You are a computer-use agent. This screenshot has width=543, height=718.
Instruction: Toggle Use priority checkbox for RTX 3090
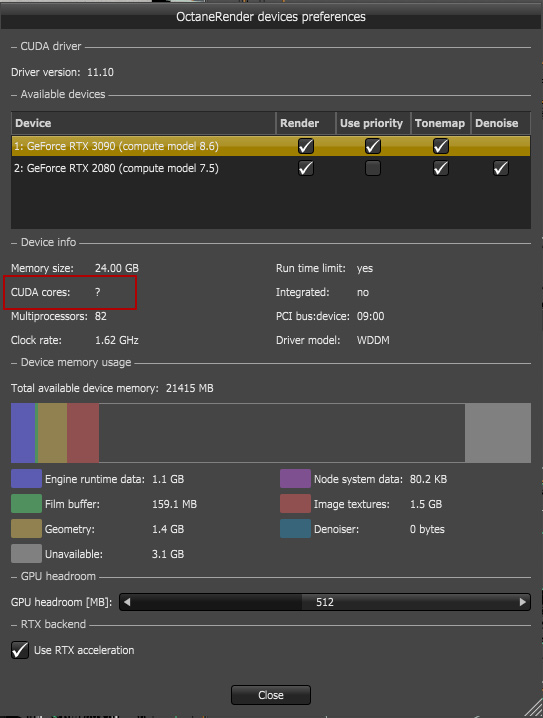pos(373,146)
